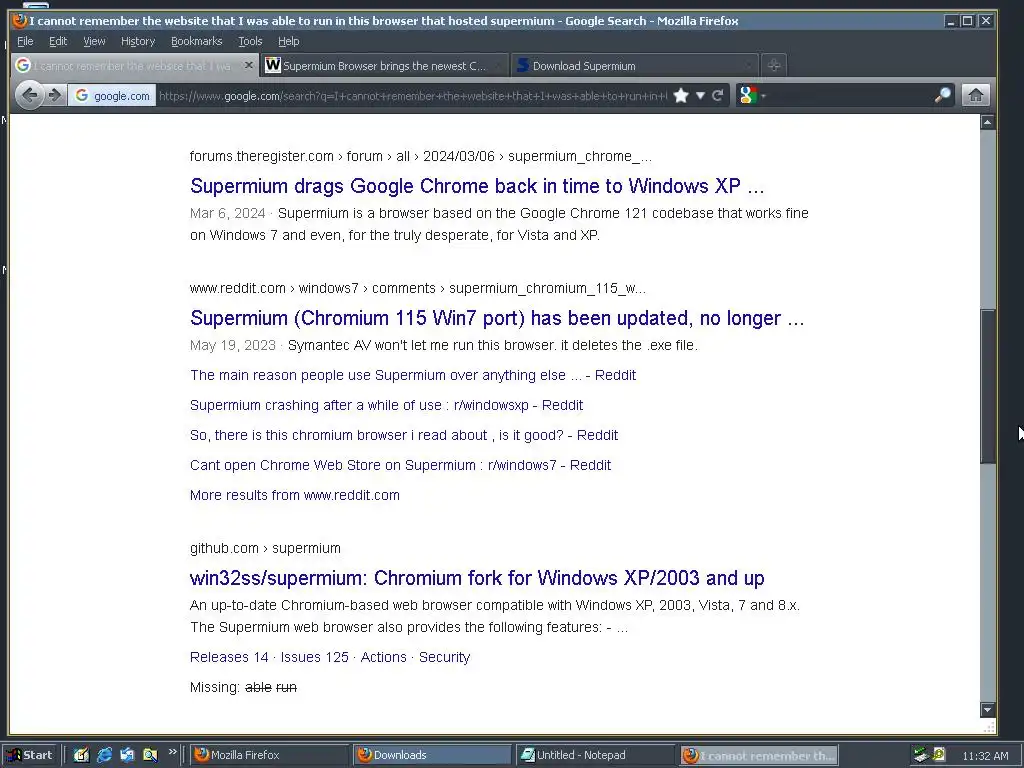Click the Firefox icon in the title bar
The width and height of the screenshot is (1024, 768).
coord(20,20)
